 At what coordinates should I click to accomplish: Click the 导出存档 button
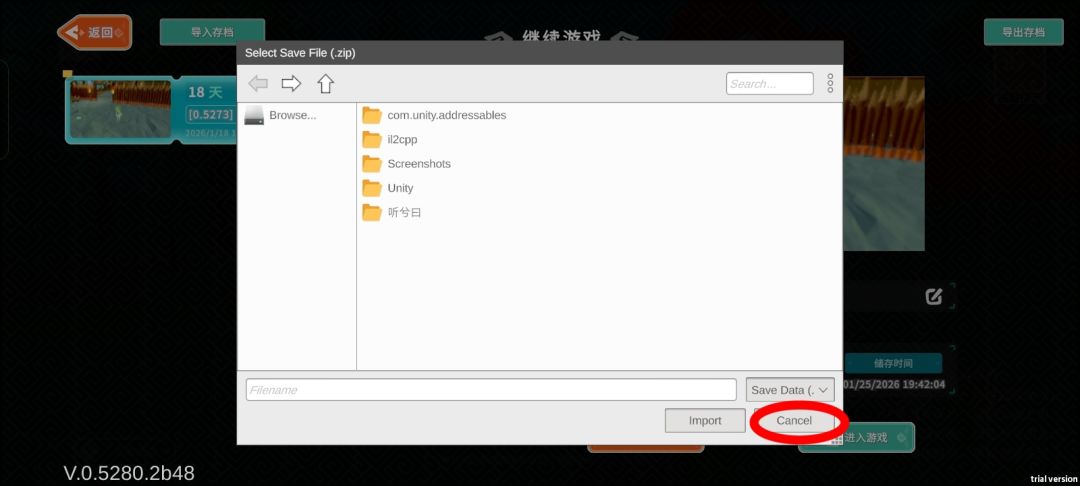point(1024,32)
